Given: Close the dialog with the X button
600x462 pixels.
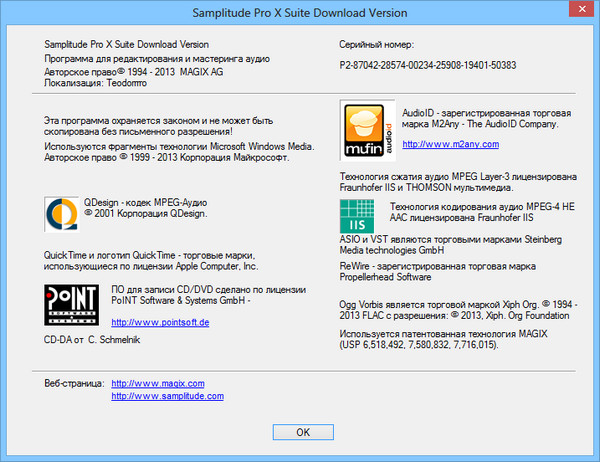Looking at the screenshot, I should coord(573,13).
